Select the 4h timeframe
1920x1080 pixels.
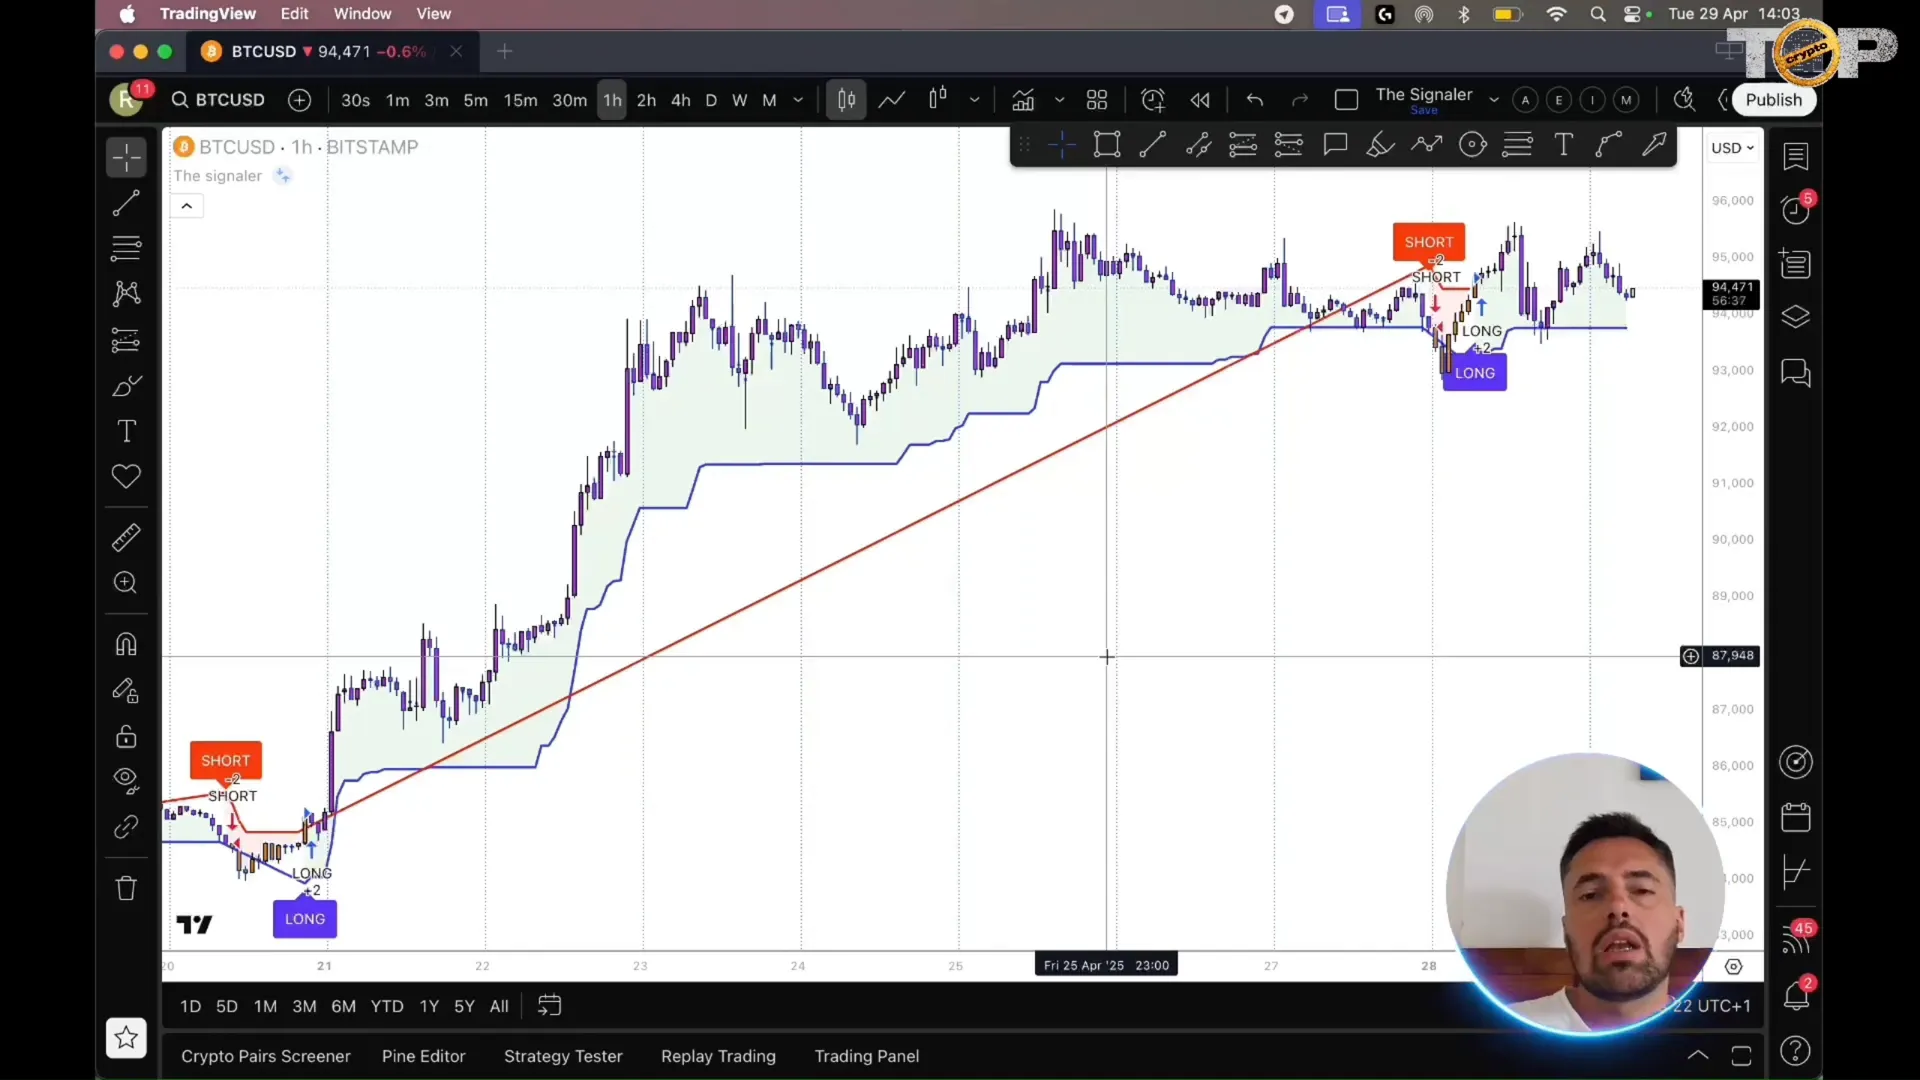681,100
